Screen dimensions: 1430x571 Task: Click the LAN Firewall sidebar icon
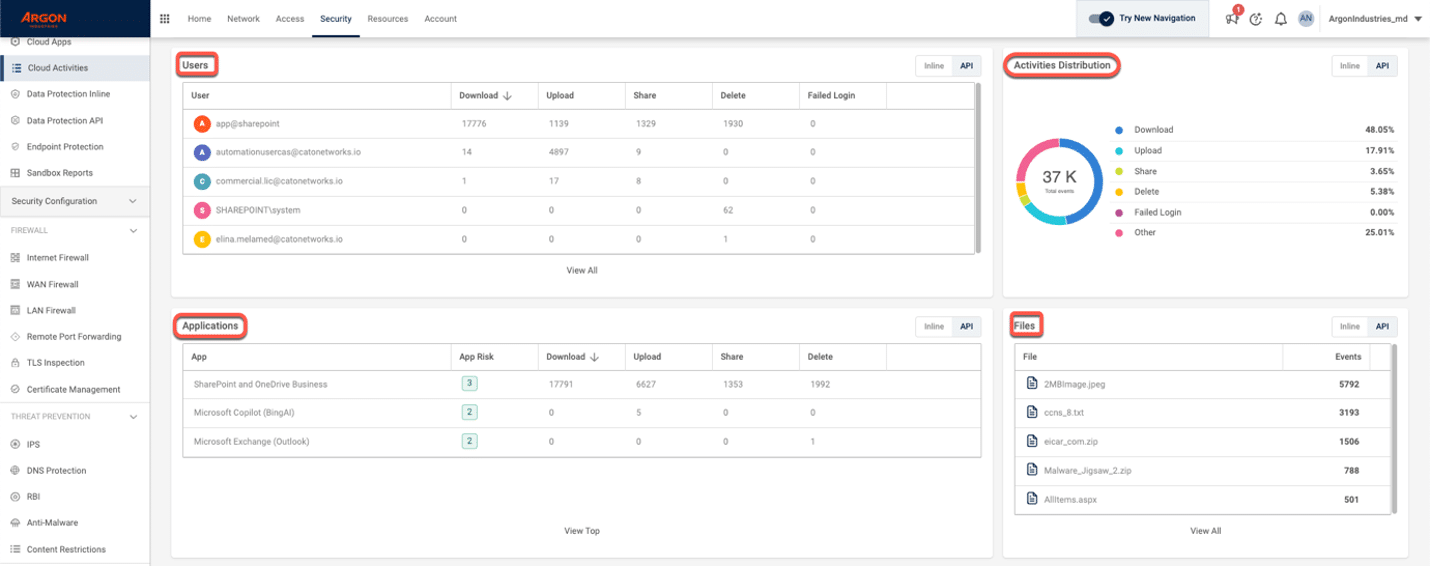pyautogui.click(x=16, y=311)
